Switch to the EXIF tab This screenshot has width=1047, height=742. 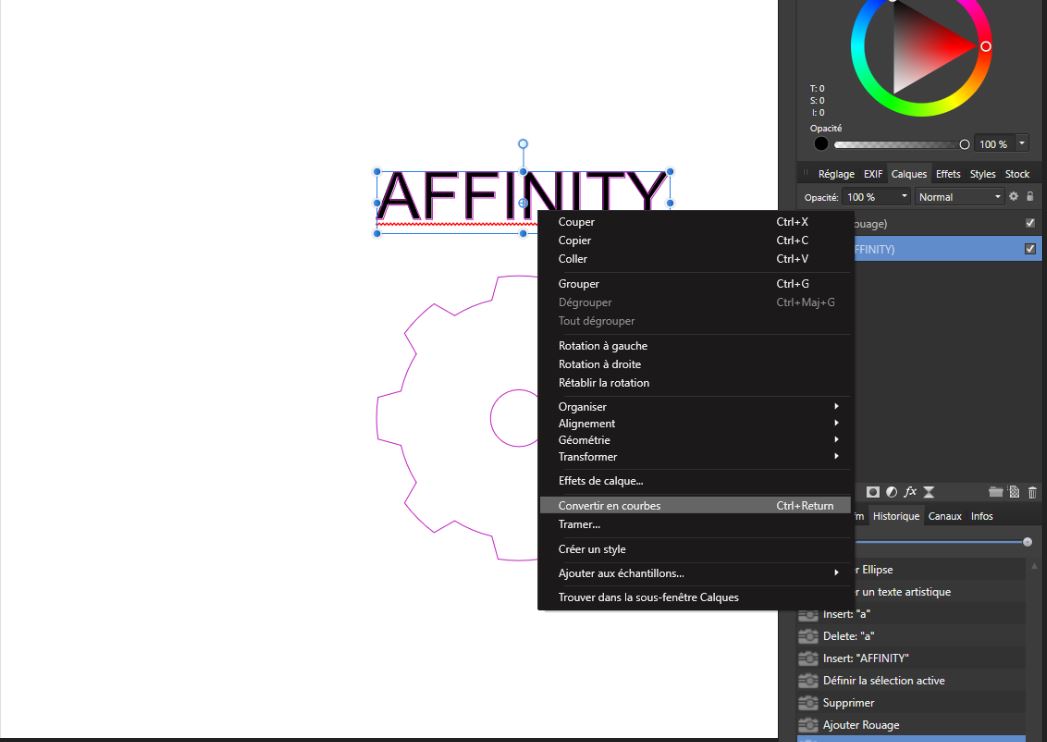[x=873, y=174]
